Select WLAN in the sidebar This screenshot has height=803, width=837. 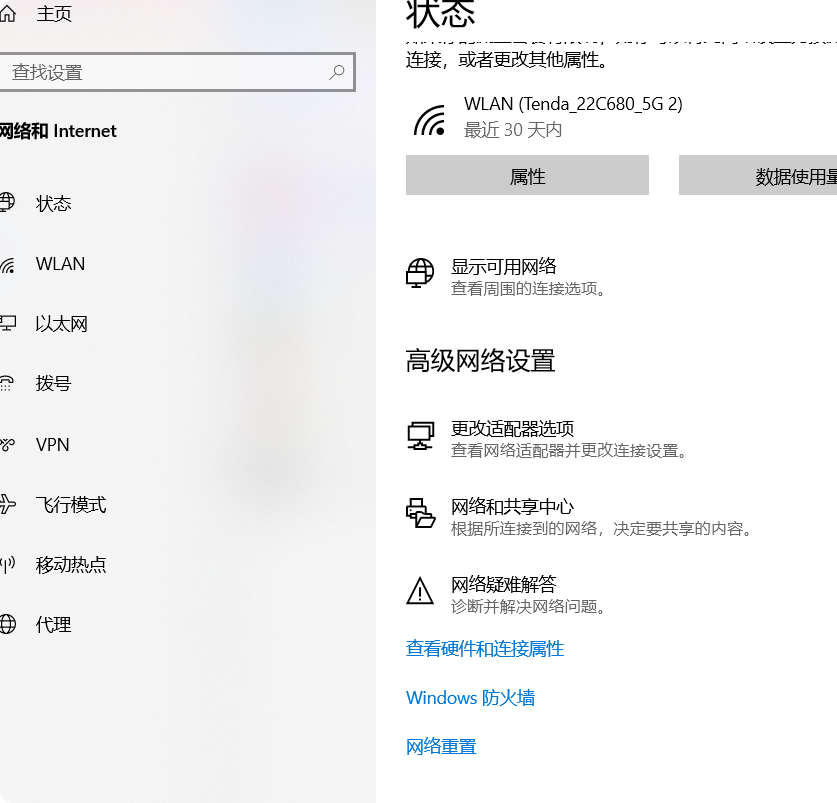[x=60, y=264]
